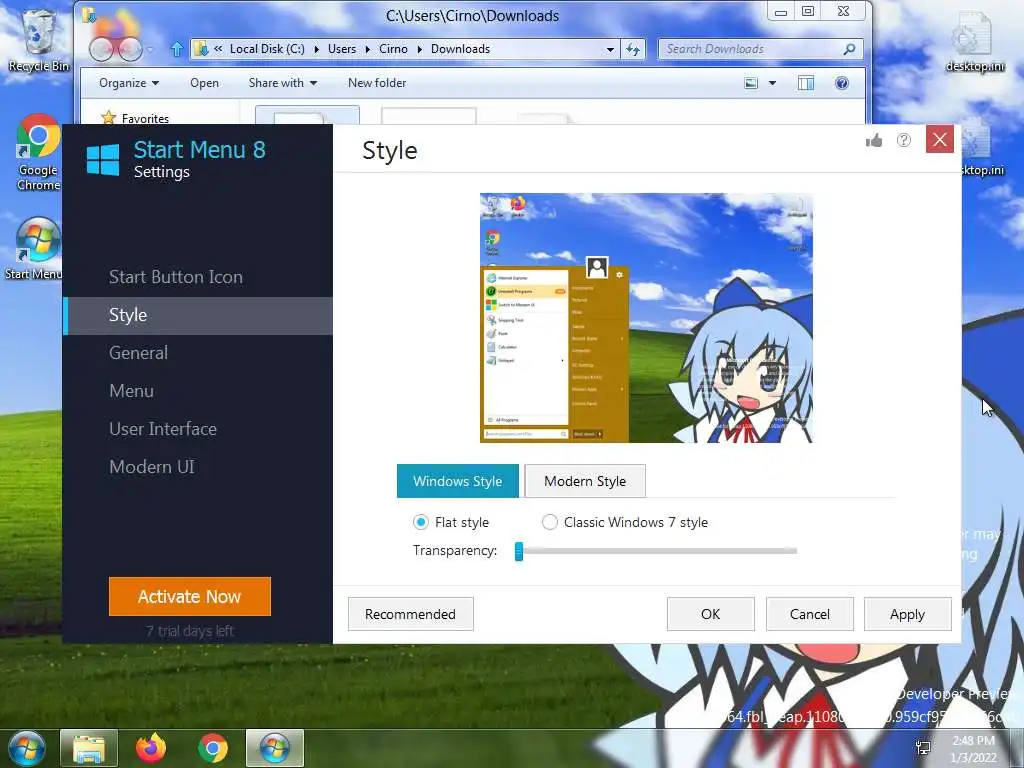
Task: Toggle the preview pane icon in Explorer
Action: click(x=806, y=83)
